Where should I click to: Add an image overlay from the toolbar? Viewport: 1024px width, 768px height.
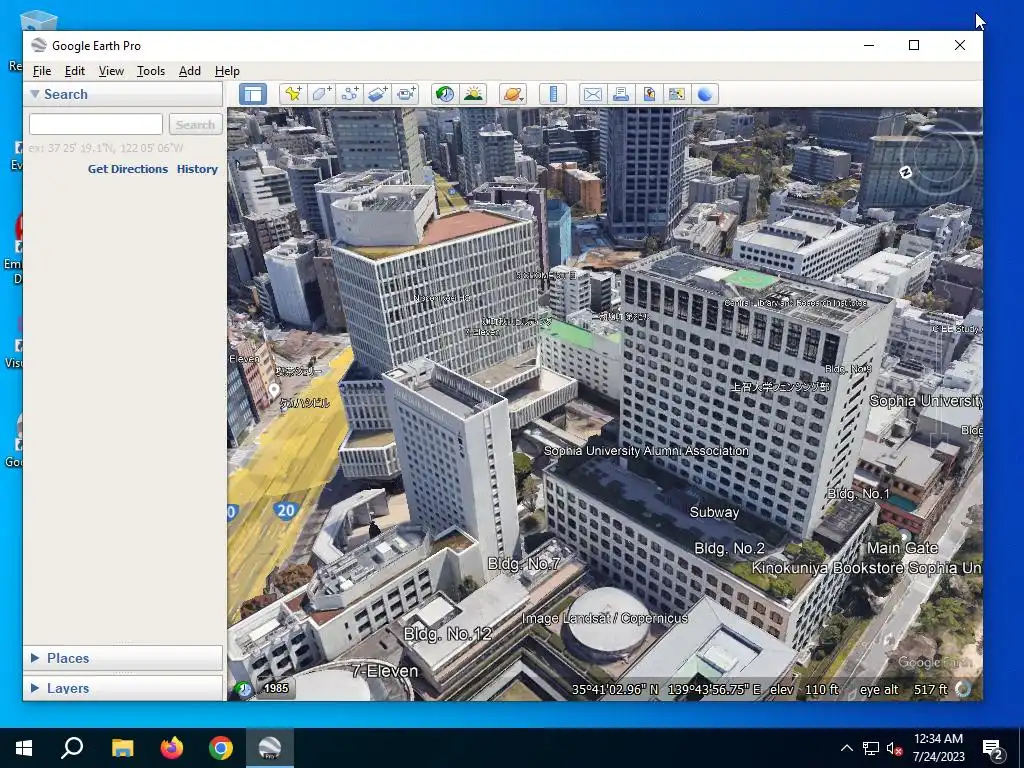point(377,94)
